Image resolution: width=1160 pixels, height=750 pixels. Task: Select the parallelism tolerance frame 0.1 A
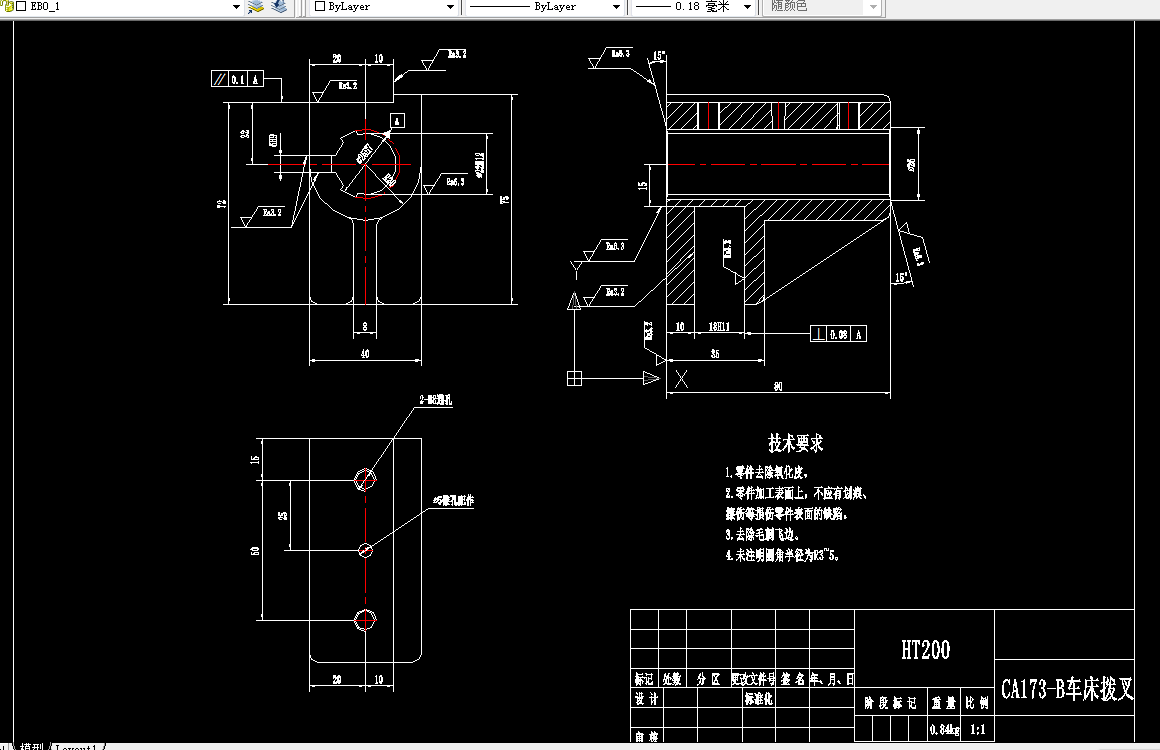(237, 79)
